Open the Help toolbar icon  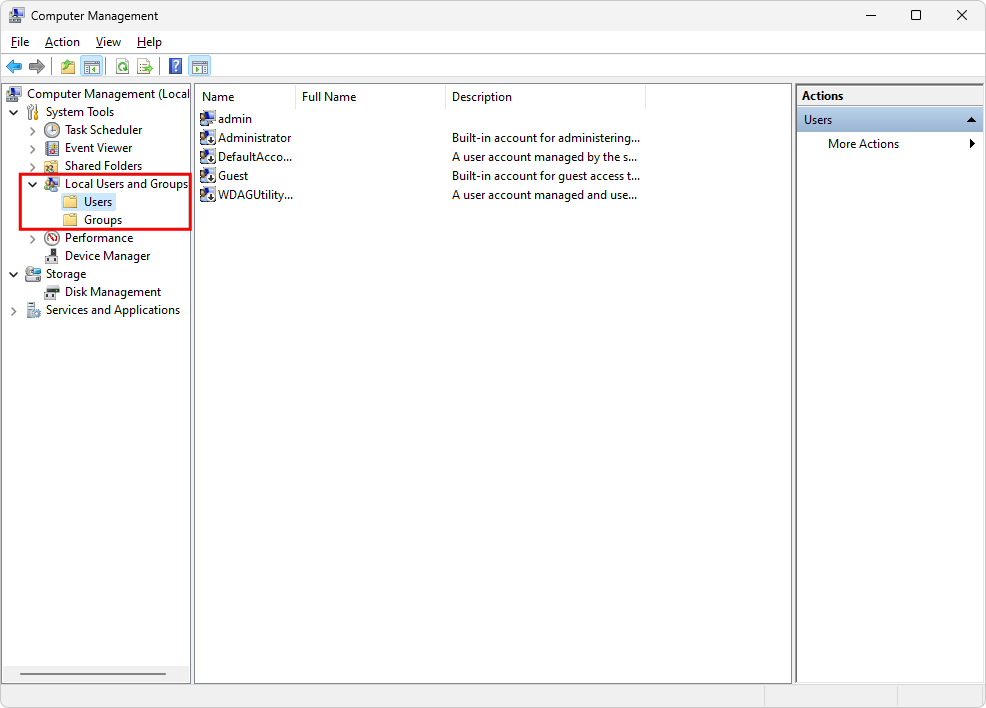tap(175, 66)
